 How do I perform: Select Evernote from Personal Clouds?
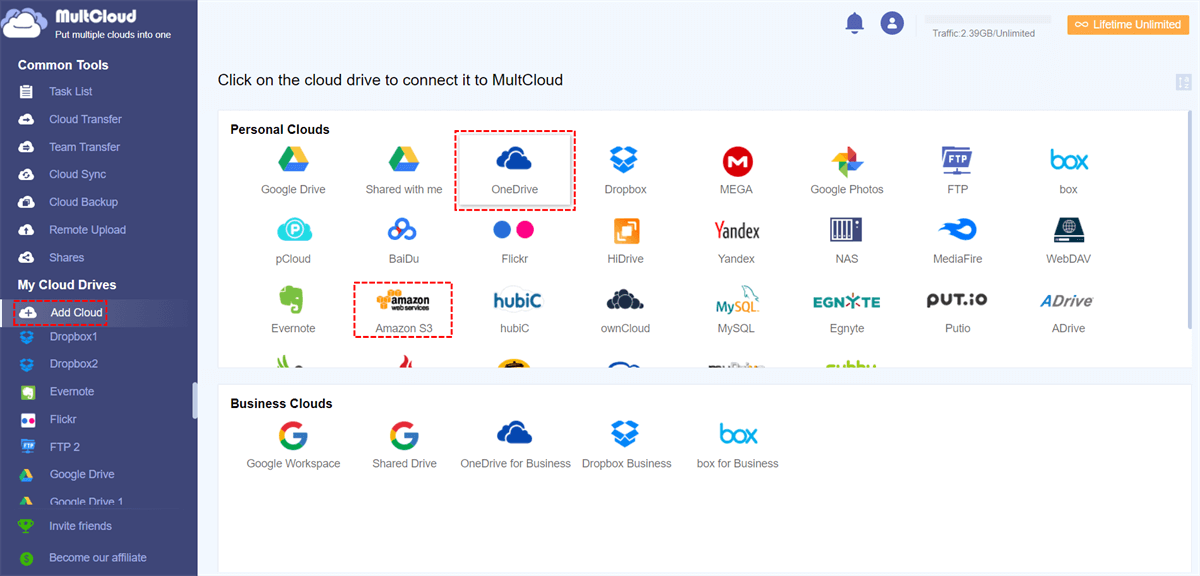coord(293,310)
